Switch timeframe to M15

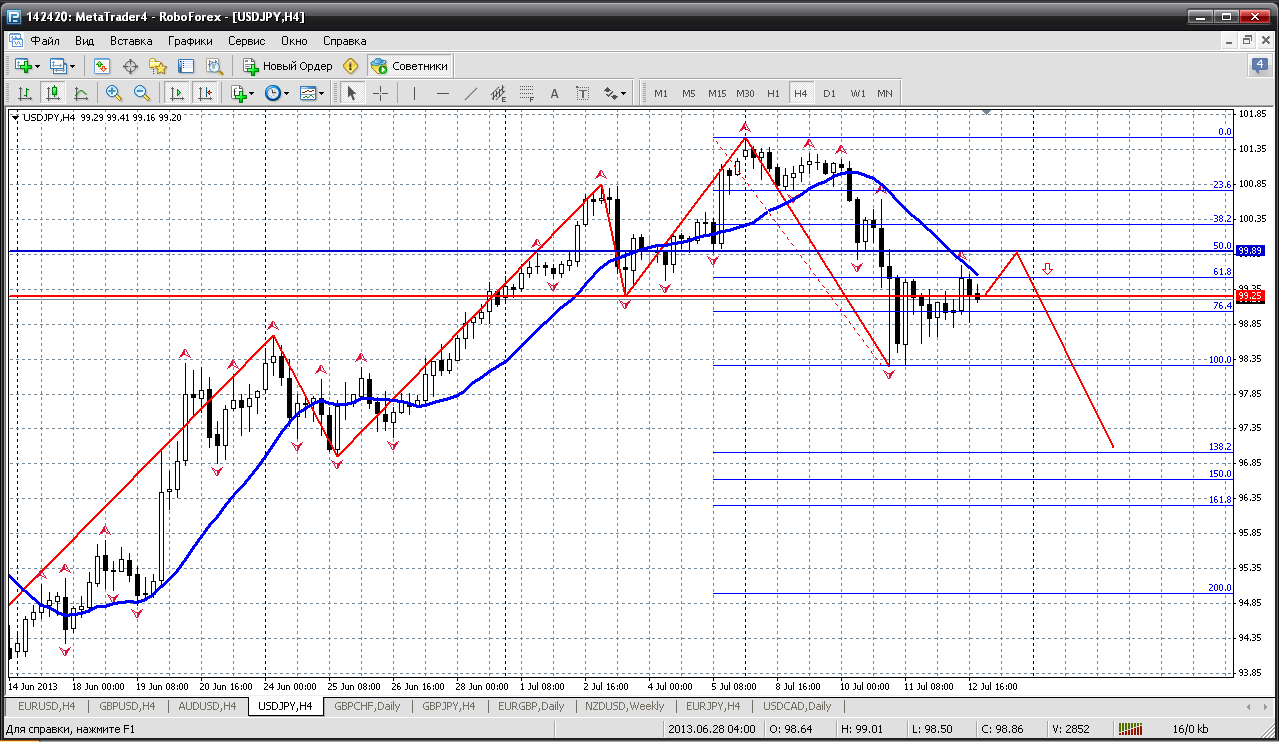[x=717, y=93]
